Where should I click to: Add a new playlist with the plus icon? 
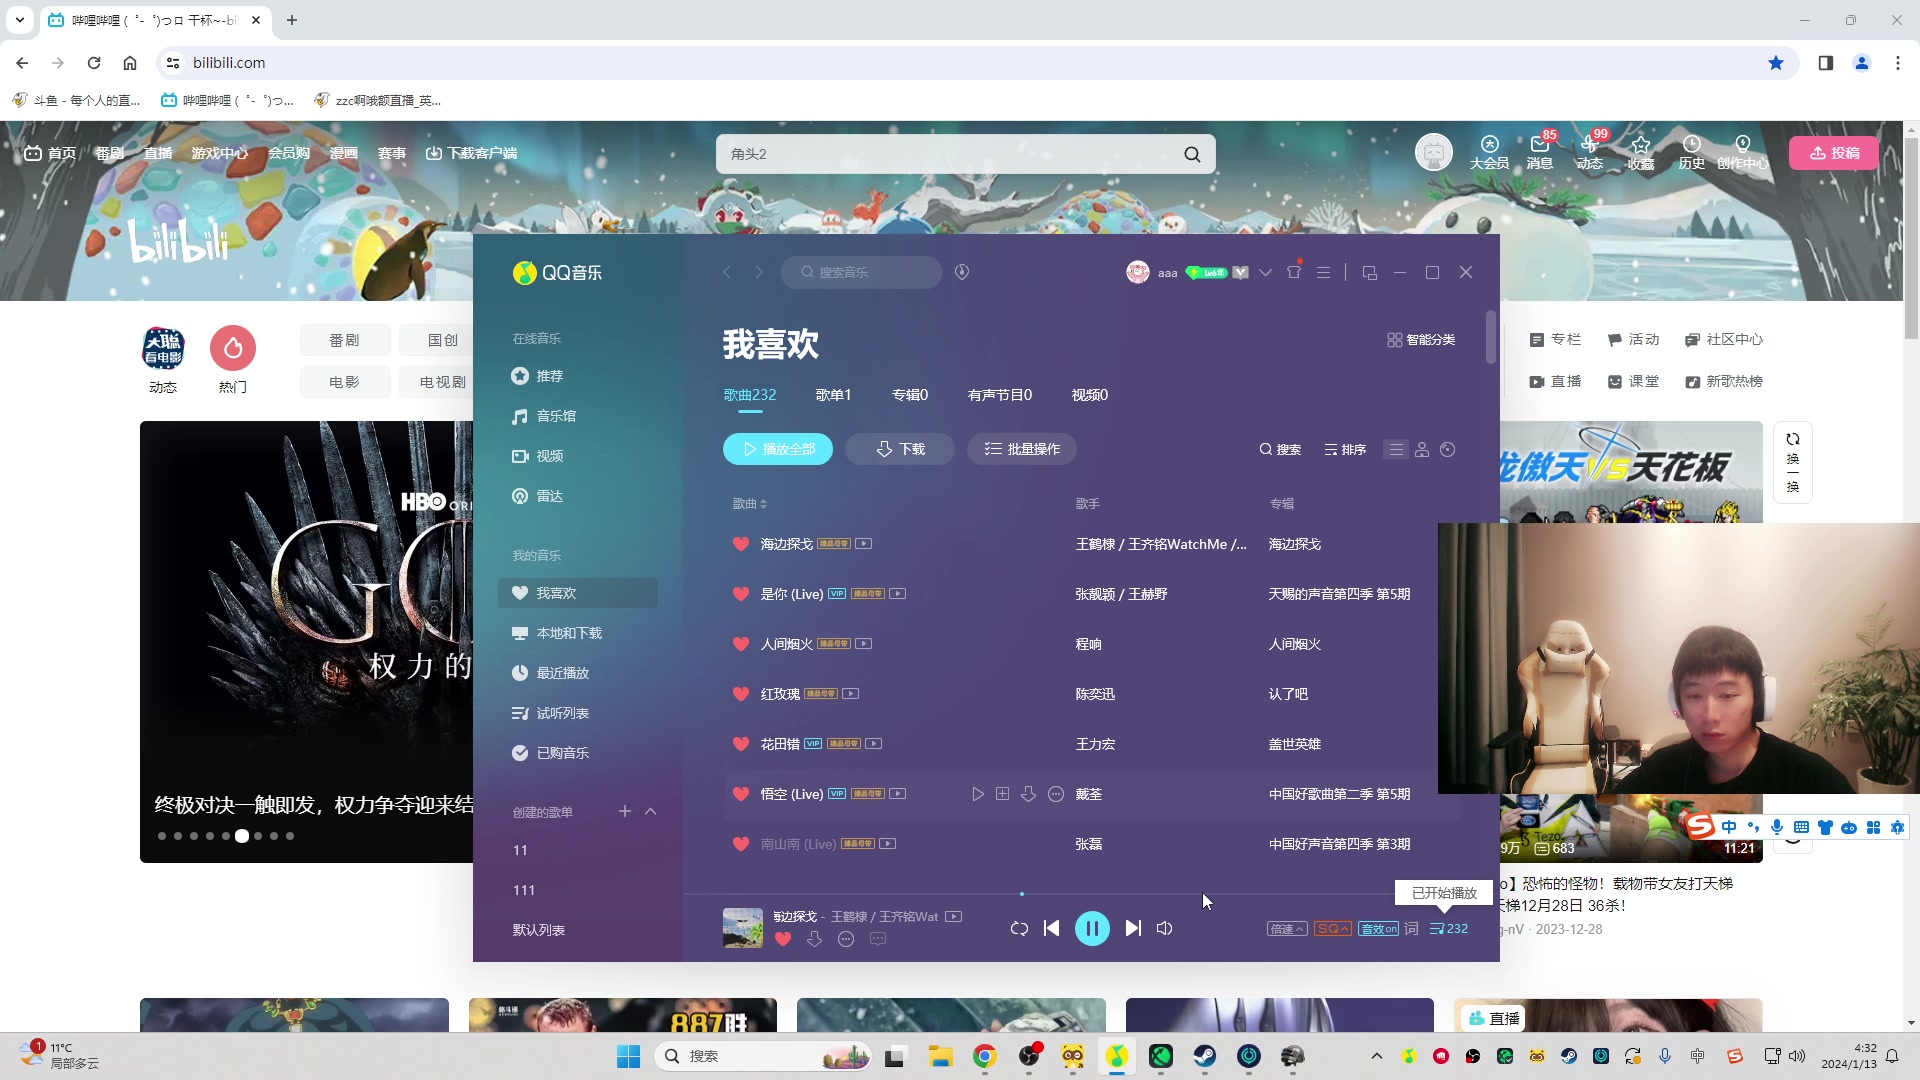[625, 811]
